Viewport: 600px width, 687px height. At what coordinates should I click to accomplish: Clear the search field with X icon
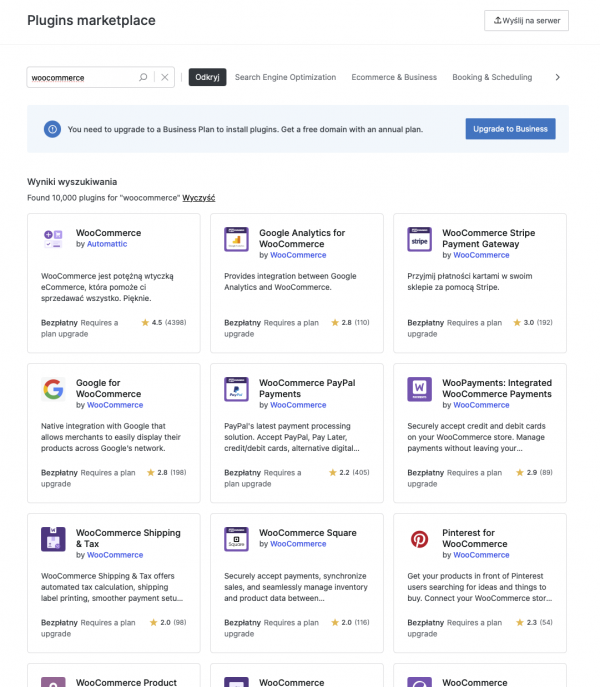click(165, 77)
